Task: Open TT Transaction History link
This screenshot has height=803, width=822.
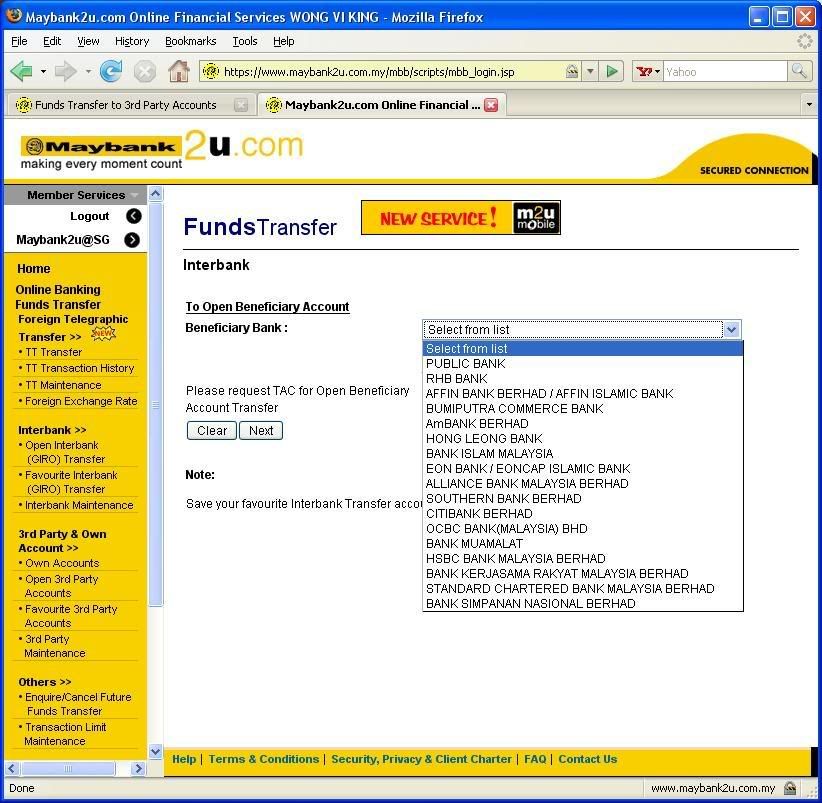Action: pyautogui.click(x=80, y=368)
